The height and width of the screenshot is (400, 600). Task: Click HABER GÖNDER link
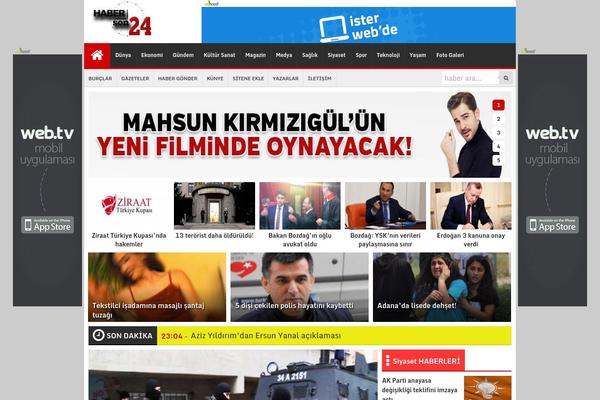pos(178,78)
